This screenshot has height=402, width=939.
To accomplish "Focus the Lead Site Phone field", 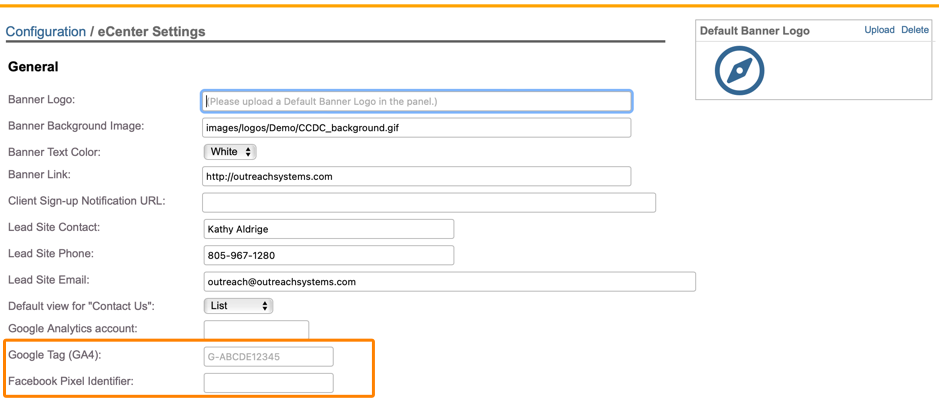I will tap(328, 255).
